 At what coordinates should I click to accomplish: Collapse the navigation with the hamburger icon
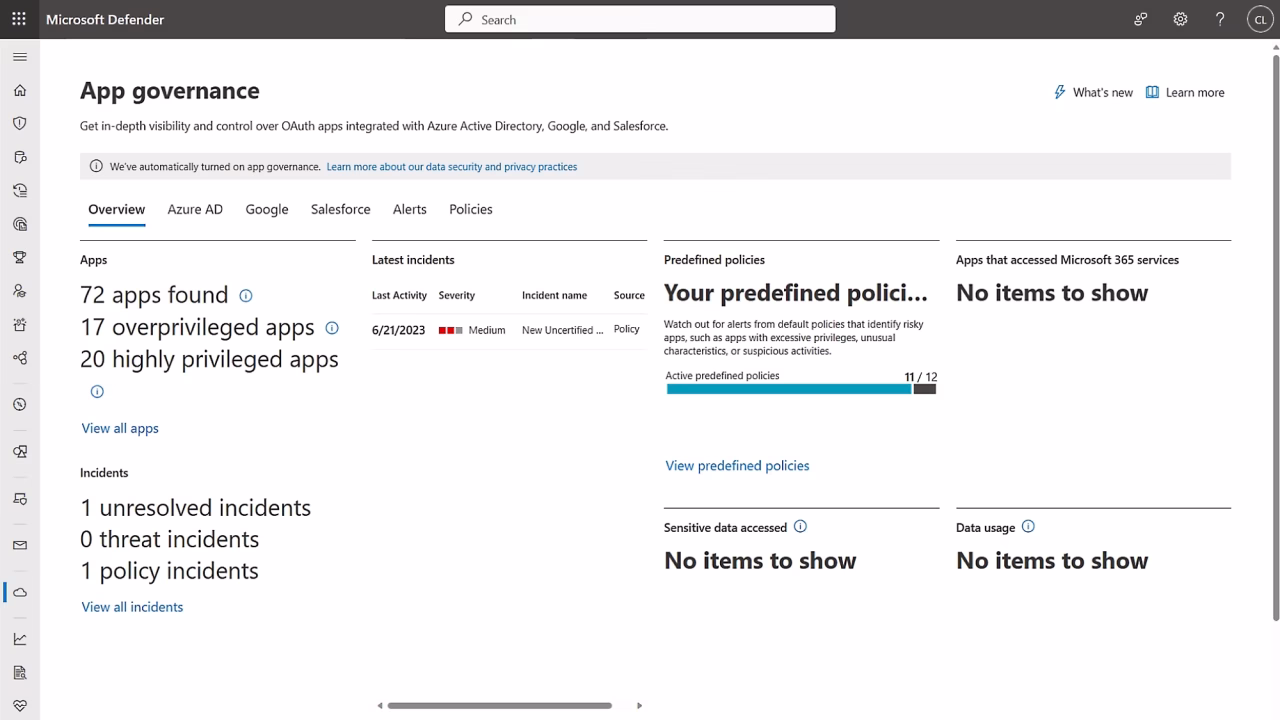tap(20, 57)
